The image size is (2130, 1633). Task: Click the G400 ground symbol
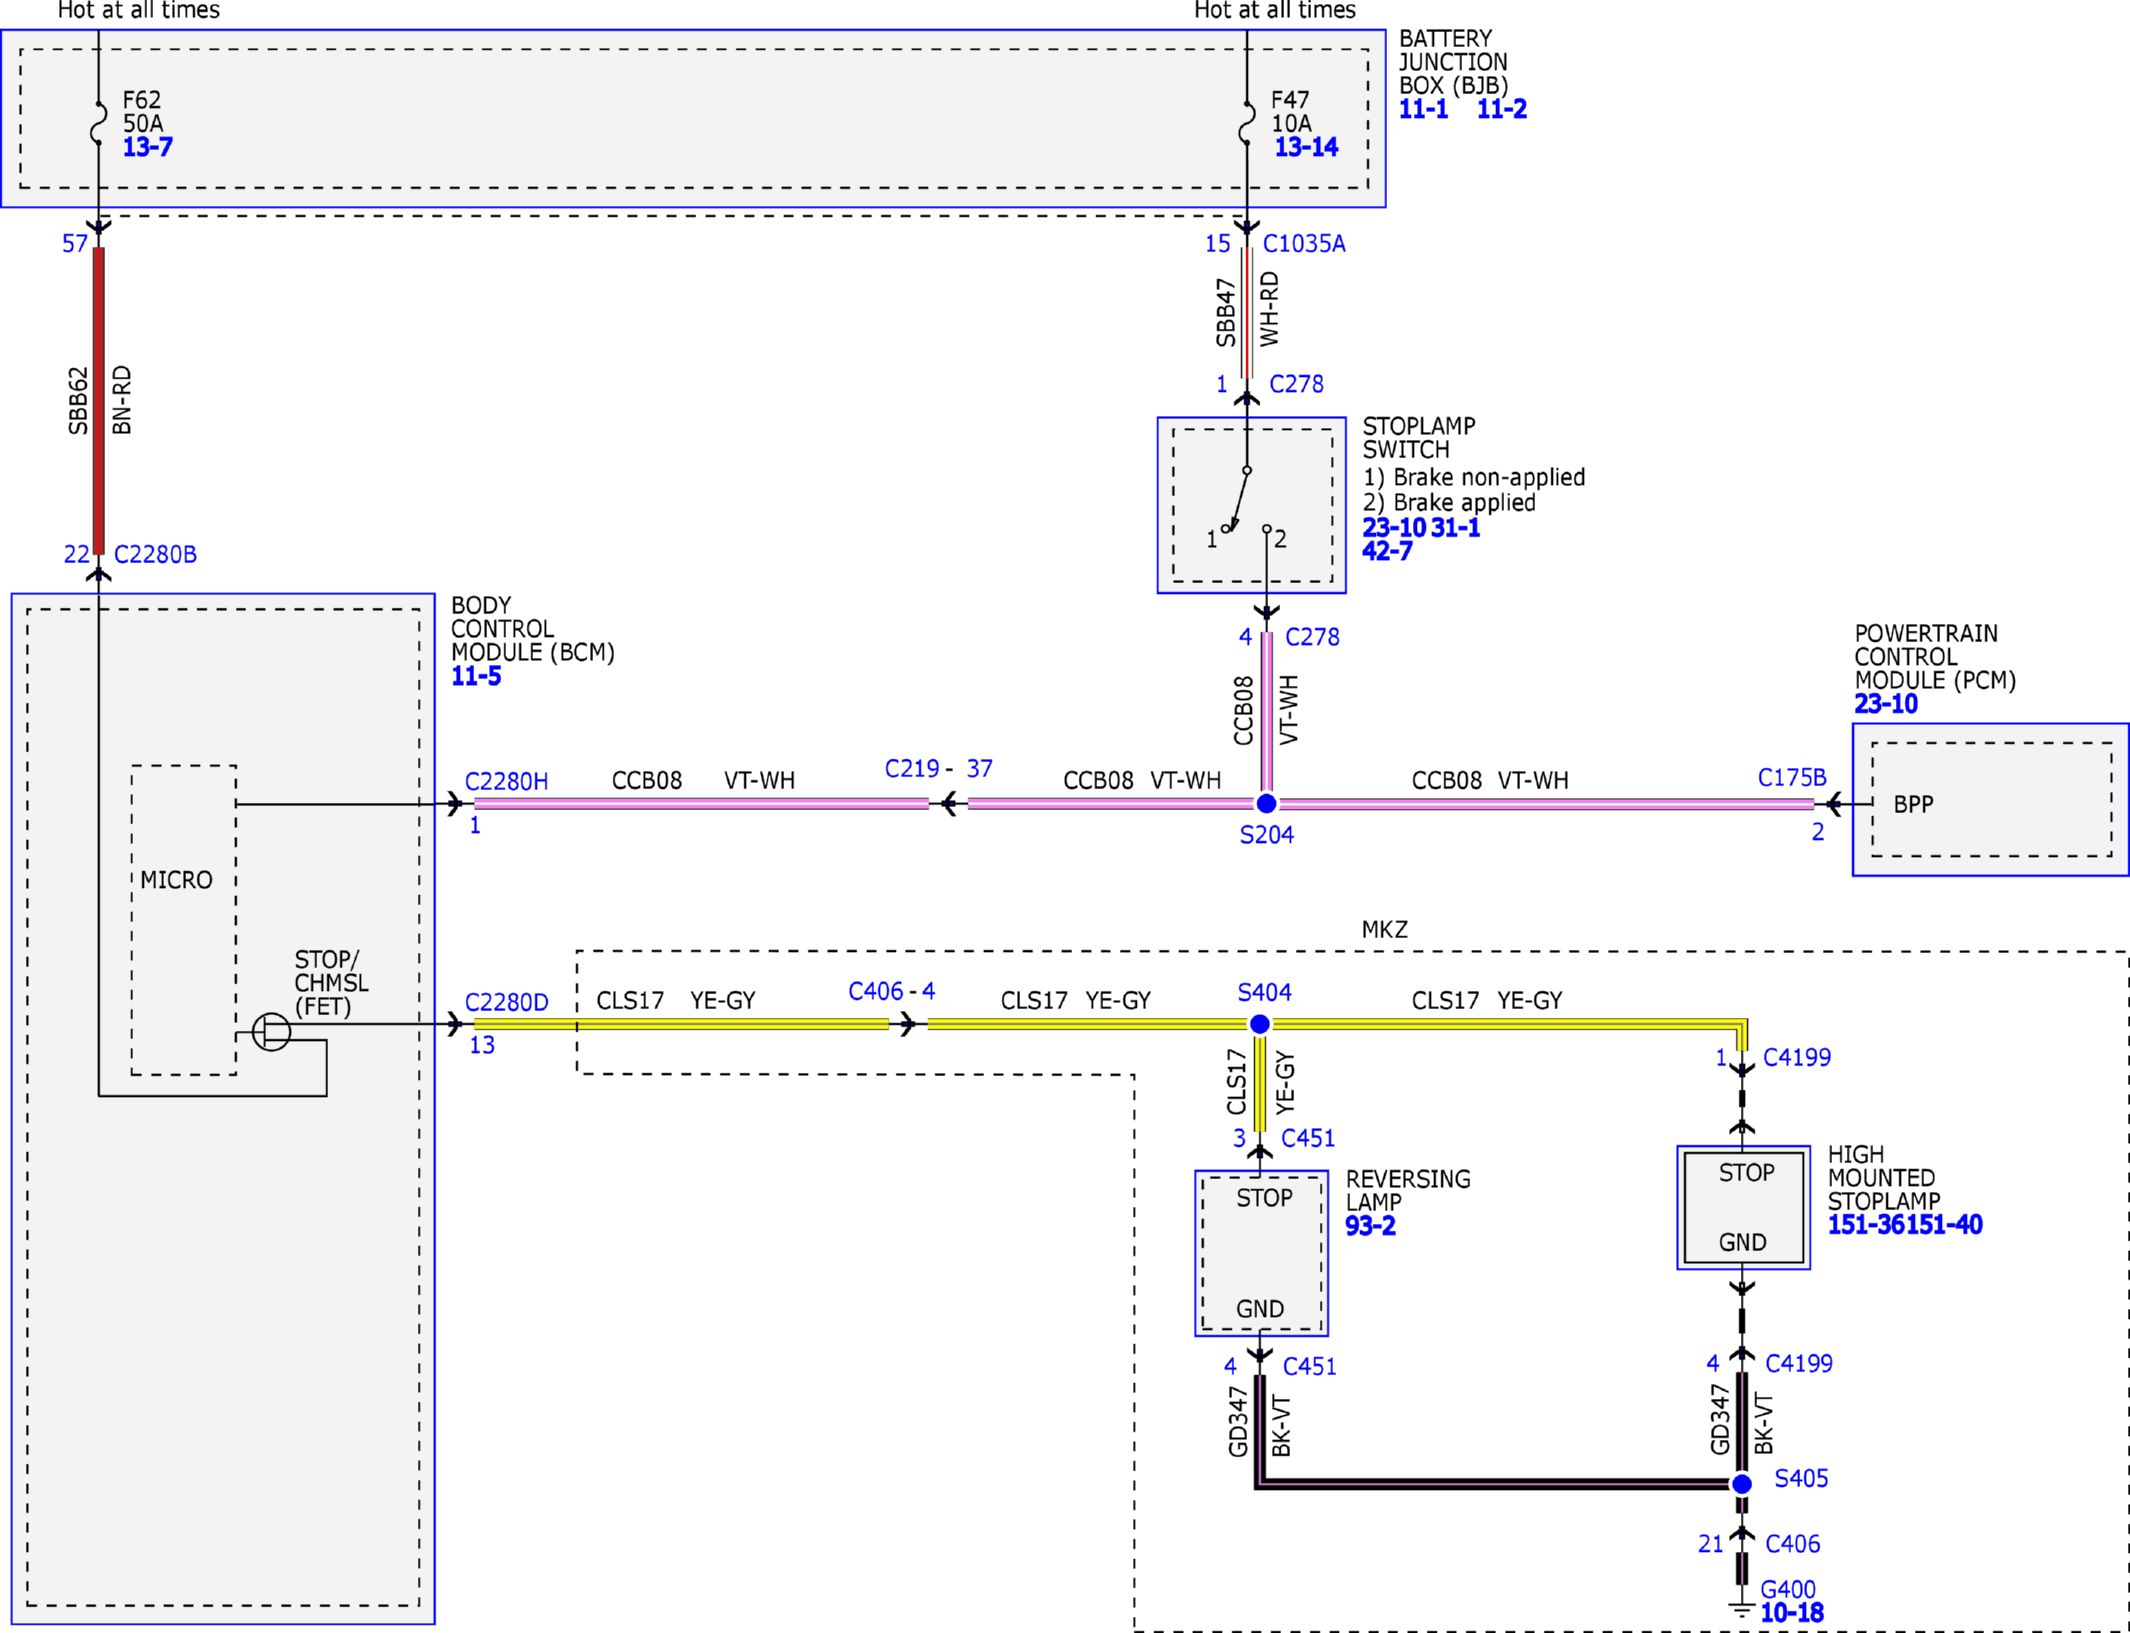[x=1742, y=1610]
